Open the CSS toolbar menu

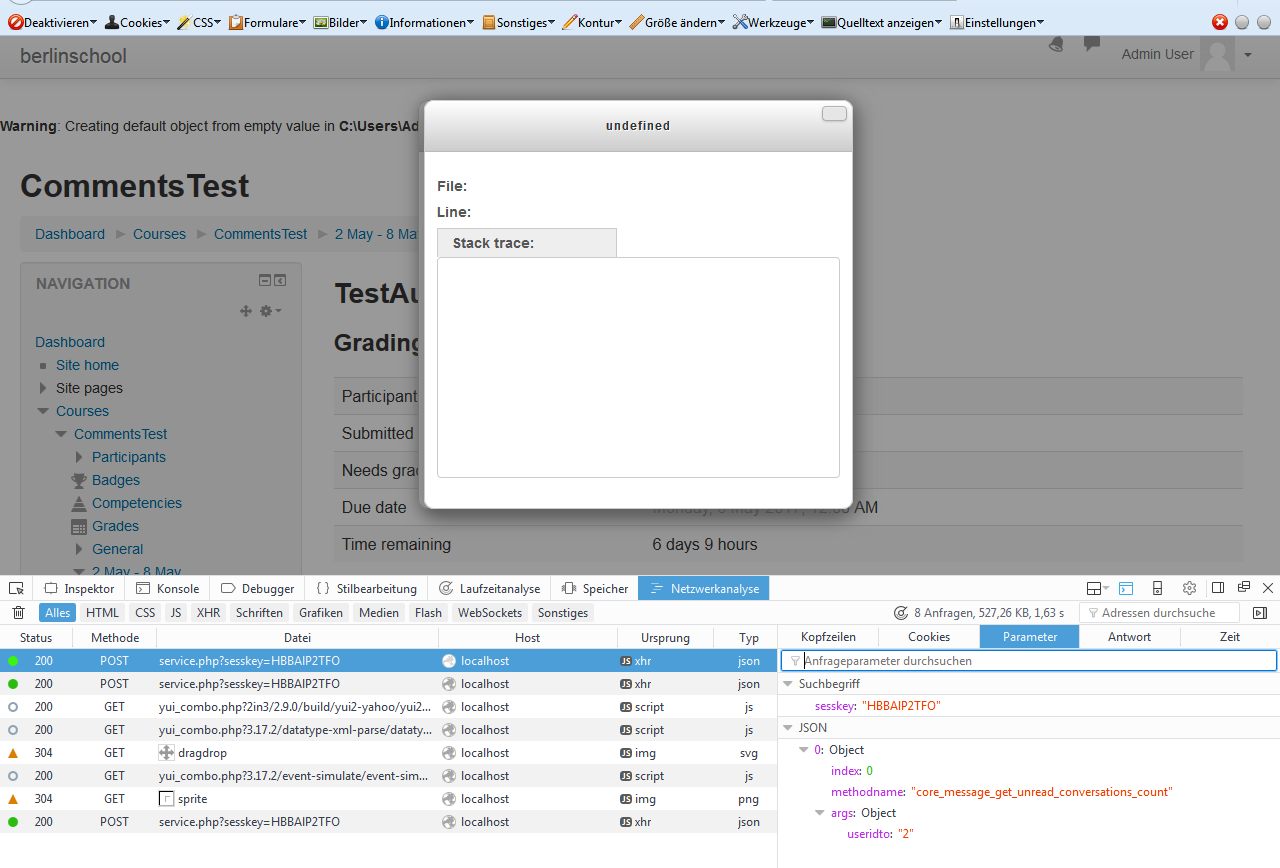coord(200,22)
